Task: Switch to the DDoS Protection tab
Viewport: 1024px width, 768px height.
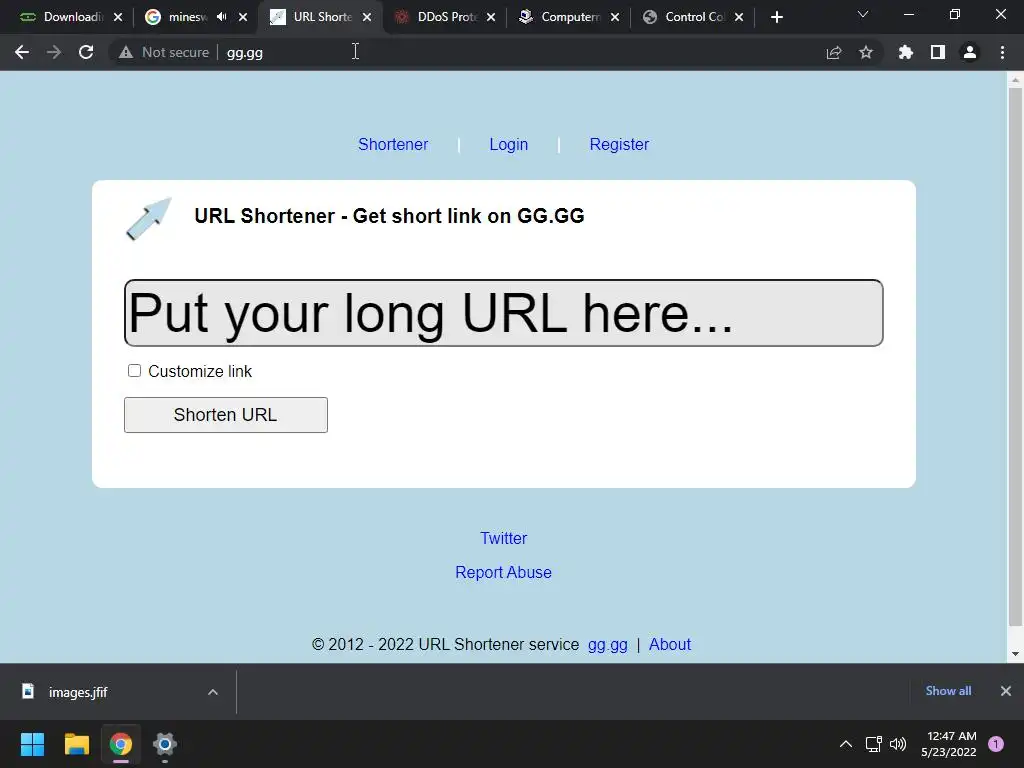Action: tap(442, 18)
